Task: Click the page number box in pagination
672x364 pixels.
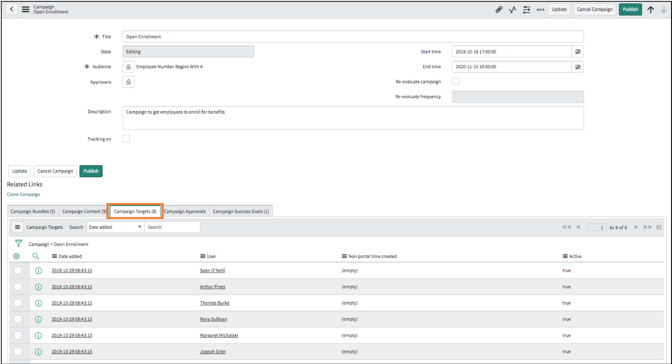Action: point(597,227)
